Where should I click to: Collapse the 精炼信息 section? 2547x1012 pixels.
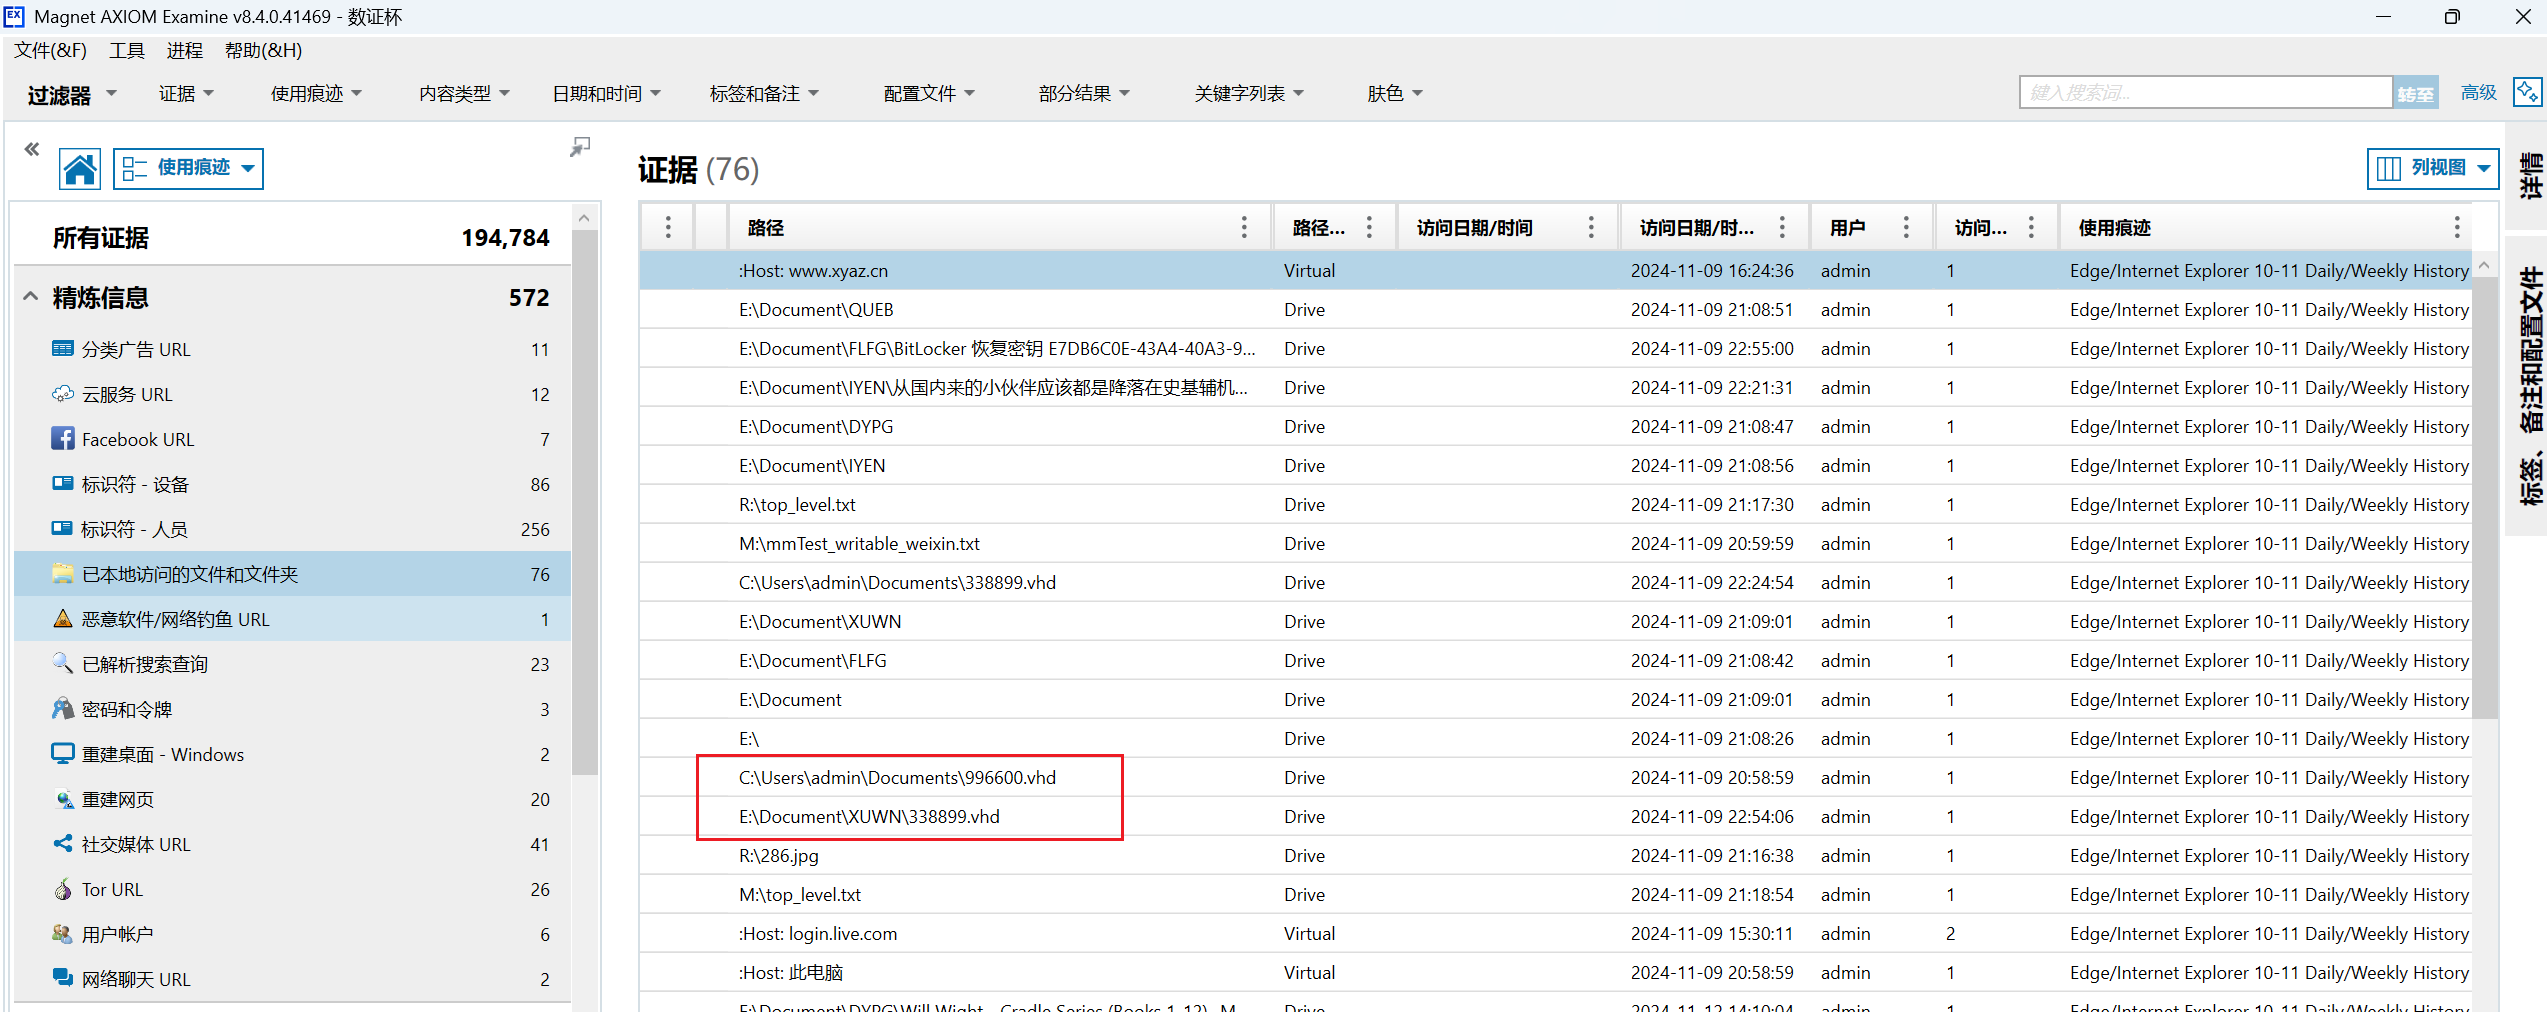[x=31, y=297]
